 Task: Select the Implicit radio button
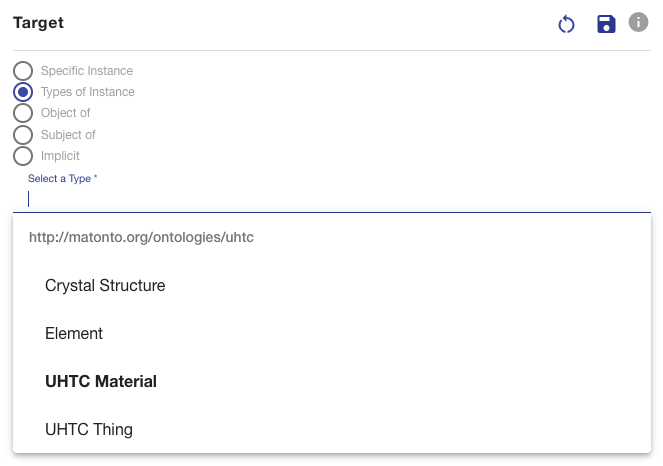tap(23, 156)
